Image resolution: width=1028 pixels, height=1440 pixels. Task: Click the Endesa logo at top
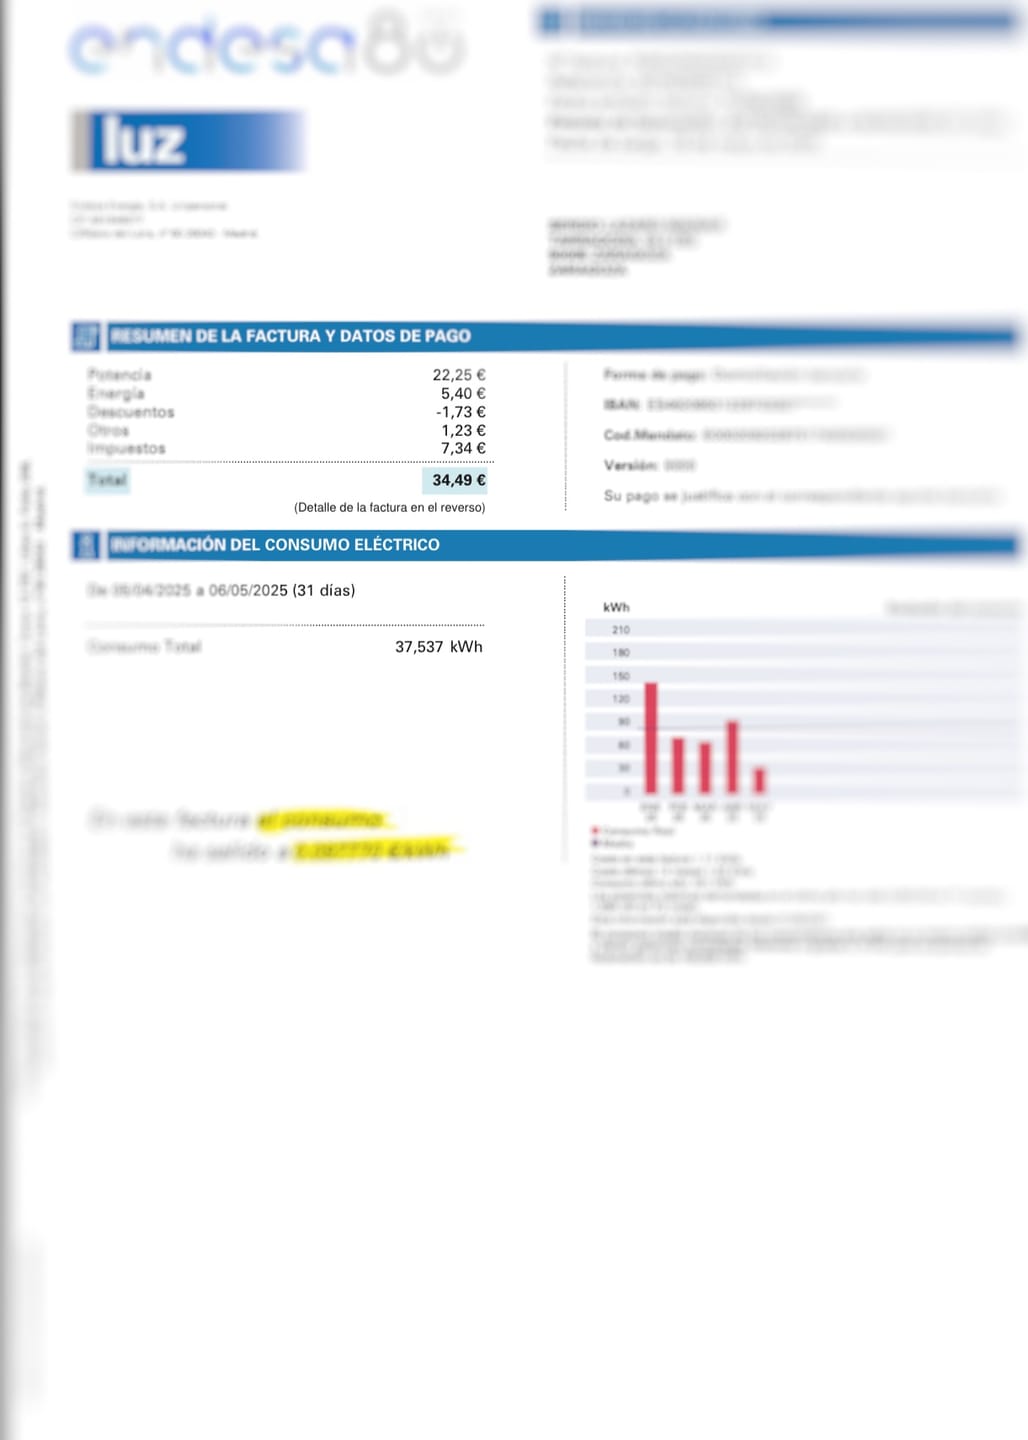click(268, 45)
